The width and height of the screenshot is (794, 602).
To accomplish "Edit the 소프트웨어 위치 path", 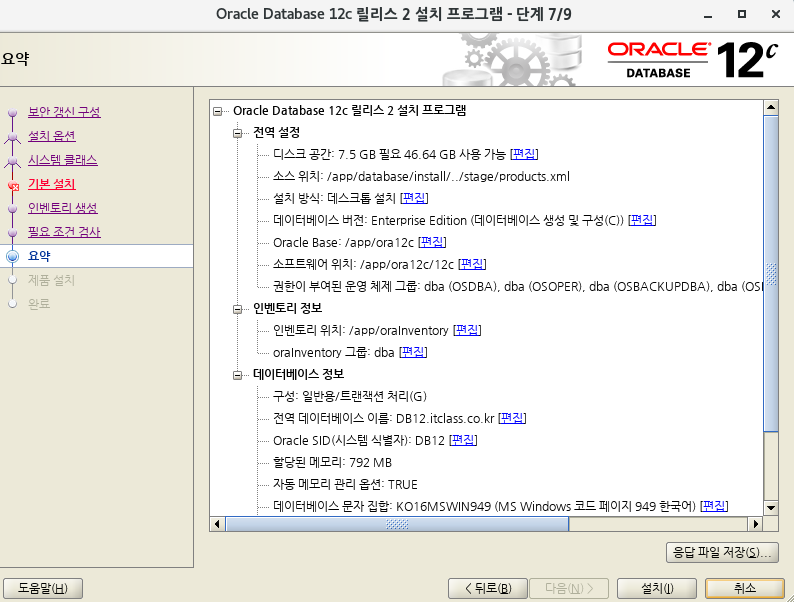I will [472, 264].
